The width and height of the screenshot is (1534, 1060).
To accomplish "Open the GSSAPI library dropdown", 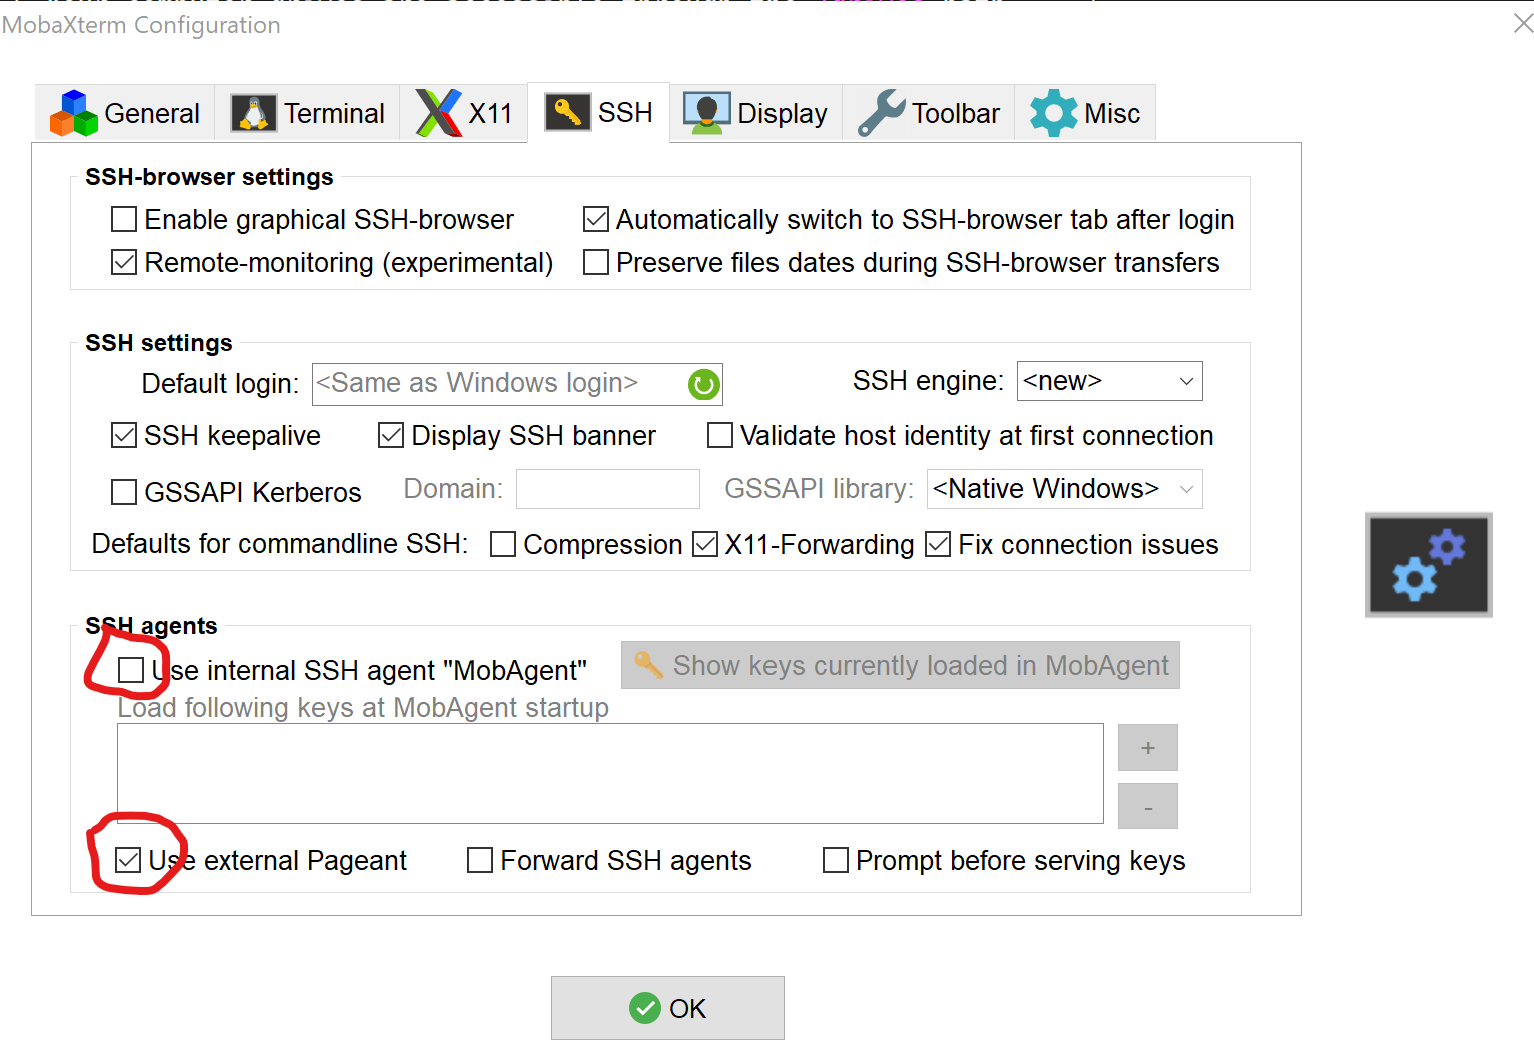I will (1064, 489).
